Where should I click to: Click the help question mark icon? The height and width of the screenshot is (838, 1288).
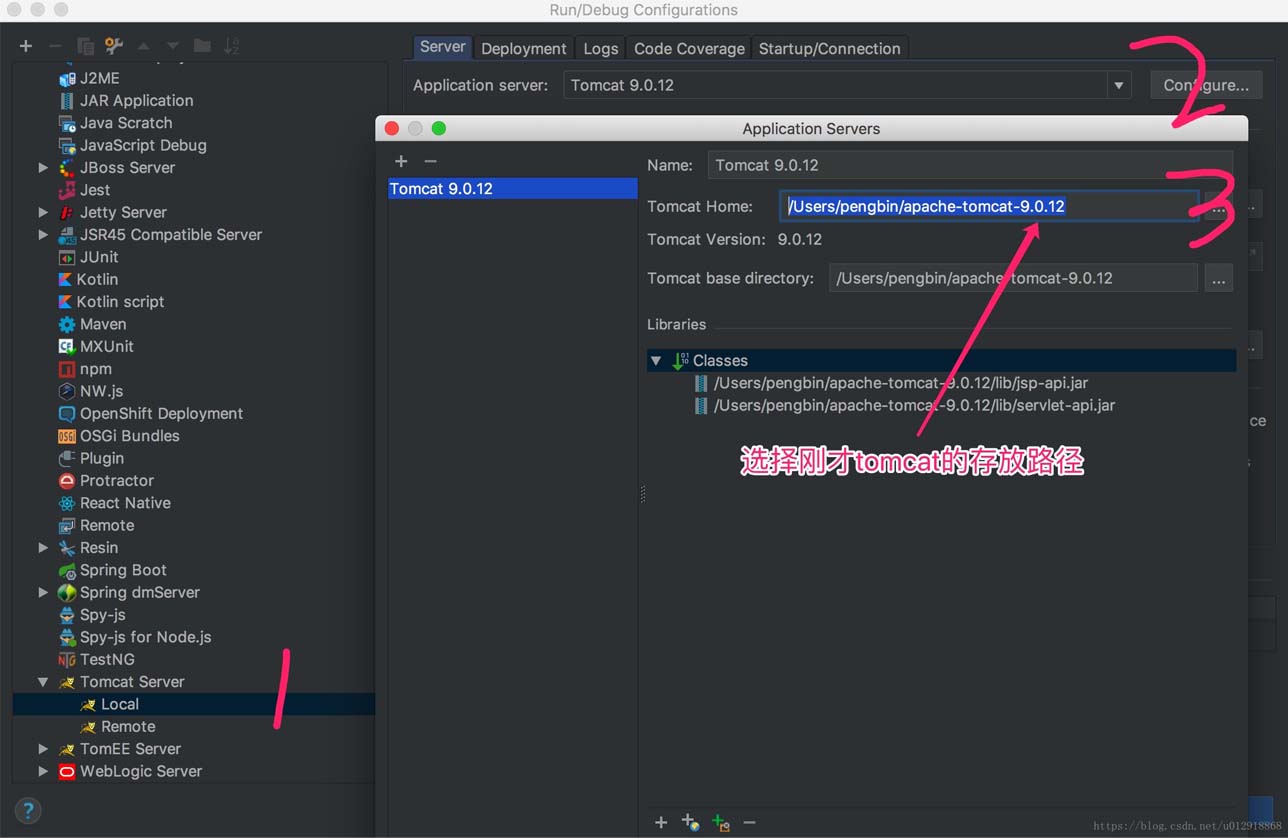28,810
